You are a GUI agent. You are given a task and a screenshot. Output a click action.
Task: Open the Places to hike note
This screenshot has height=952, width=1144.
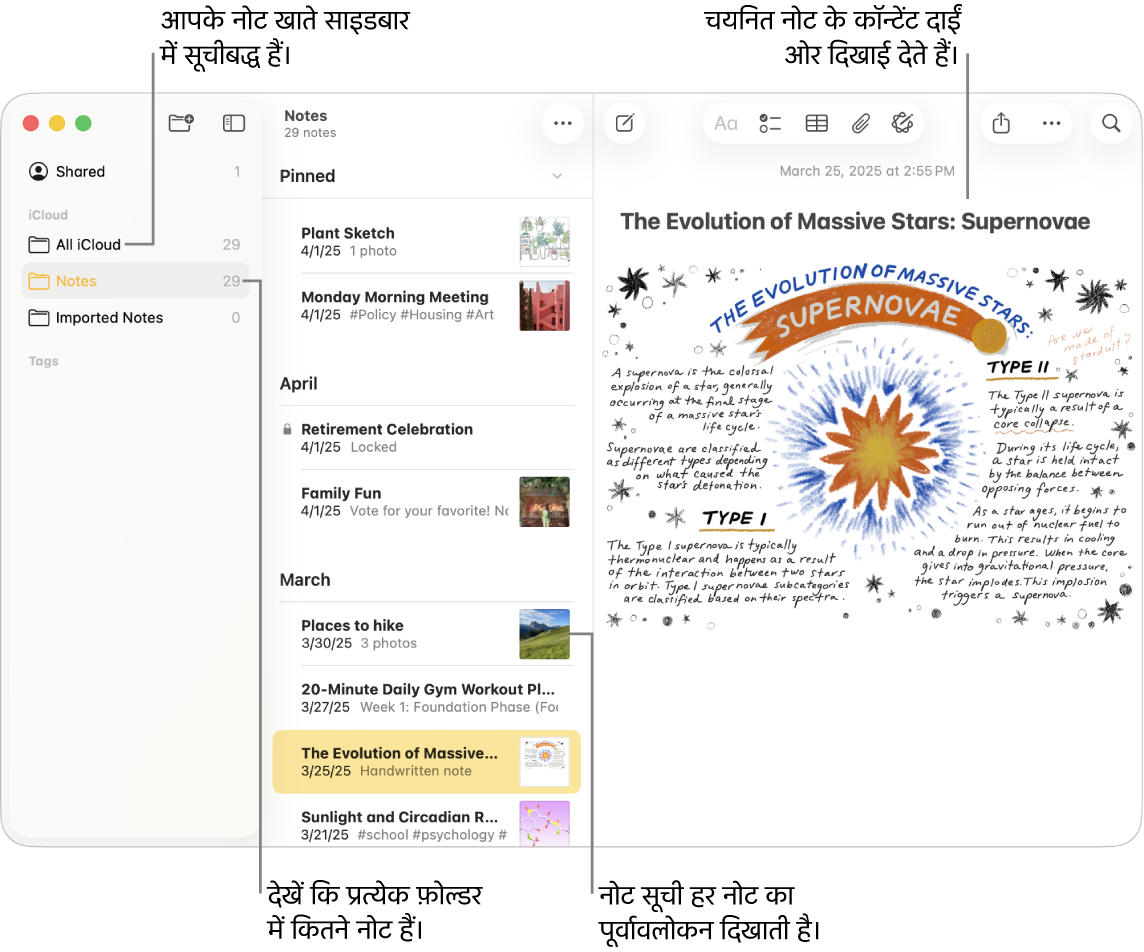tap(427, 634)
